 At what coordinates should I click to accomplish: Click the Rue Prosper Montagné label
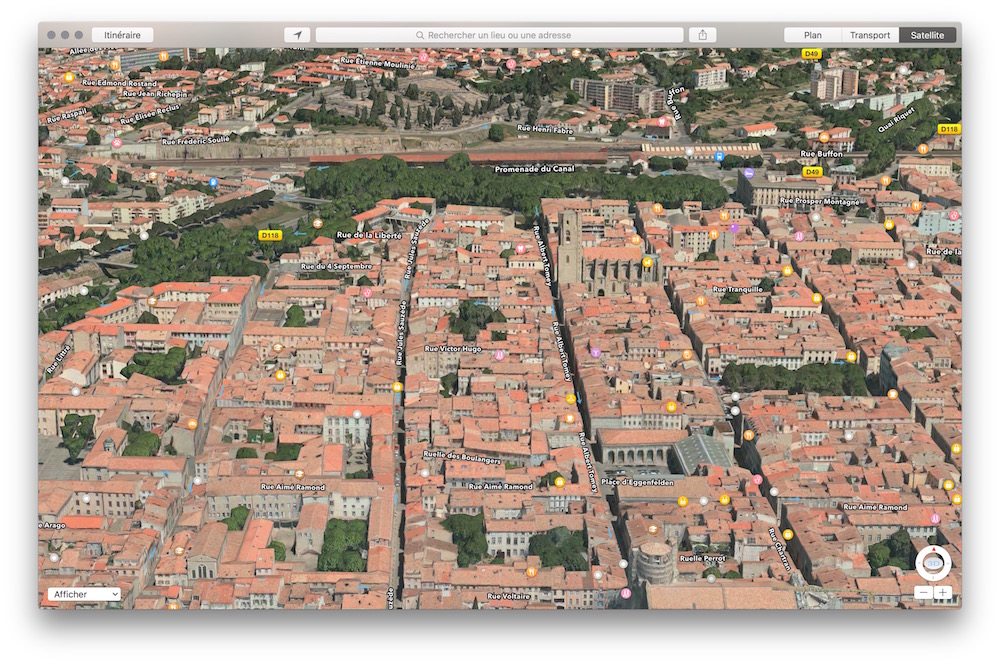point(820,201)
